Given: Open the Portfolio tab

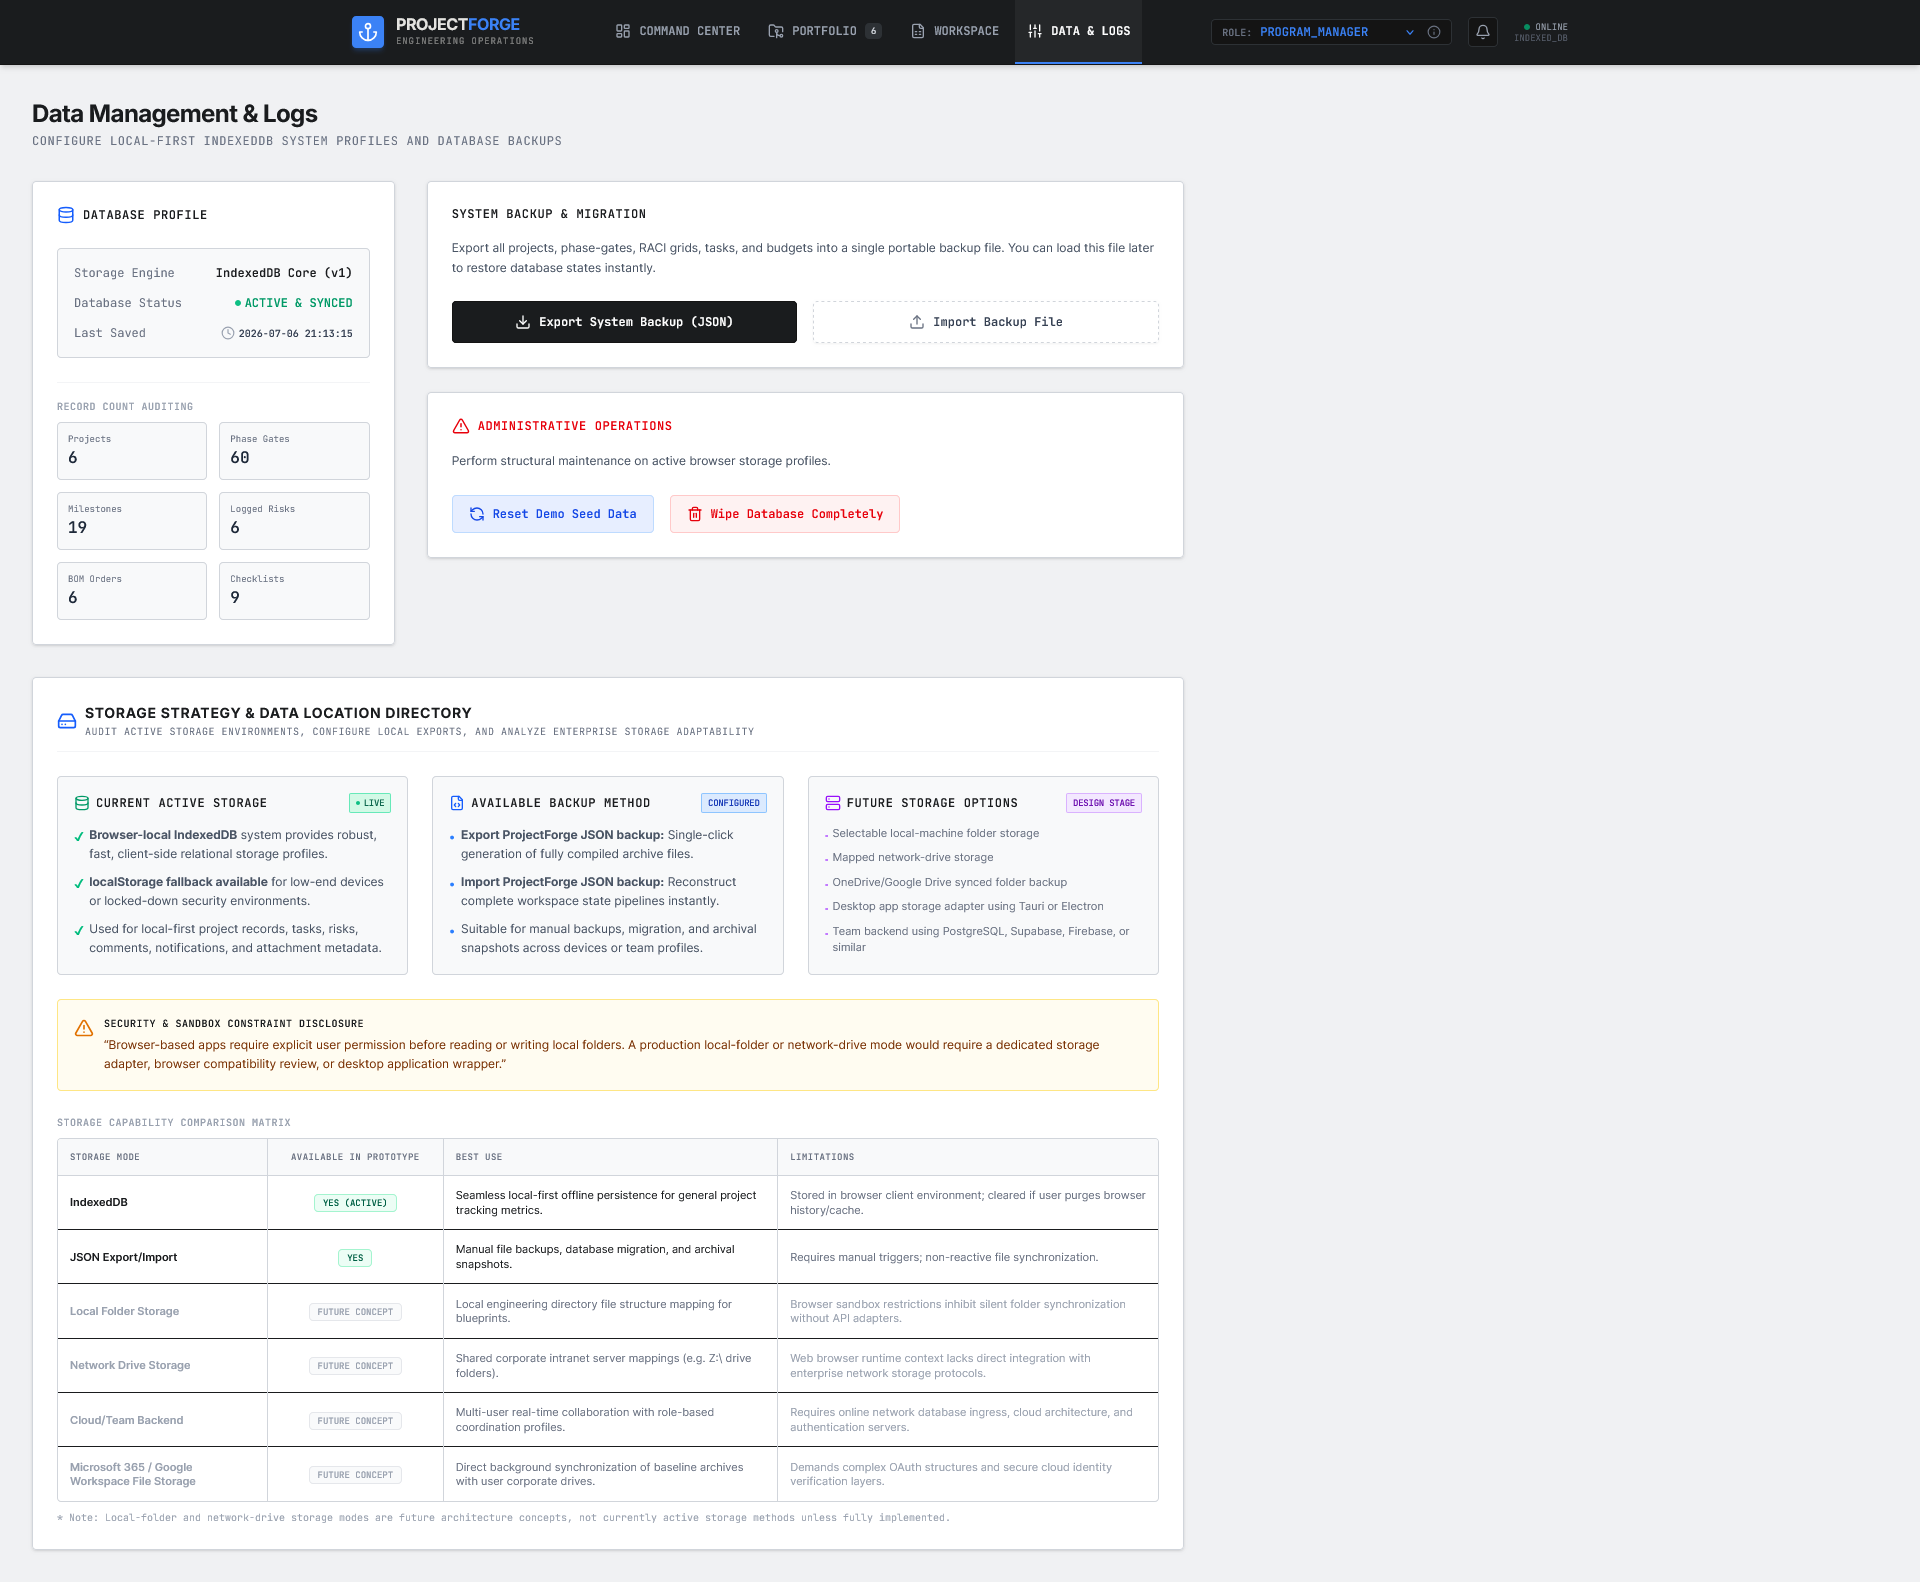Looking at the screenshot, I should (825, 32).
